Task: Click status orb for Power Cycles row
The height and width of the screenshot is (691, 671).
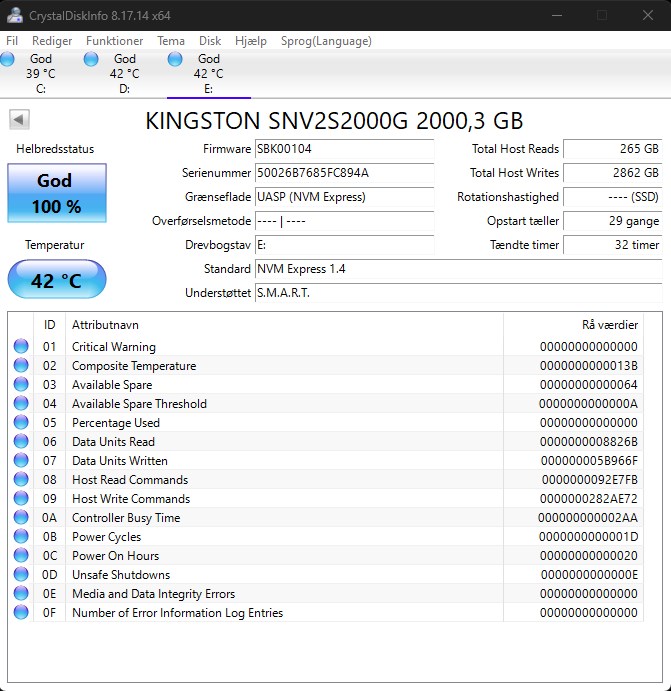Action: (21, 536)
